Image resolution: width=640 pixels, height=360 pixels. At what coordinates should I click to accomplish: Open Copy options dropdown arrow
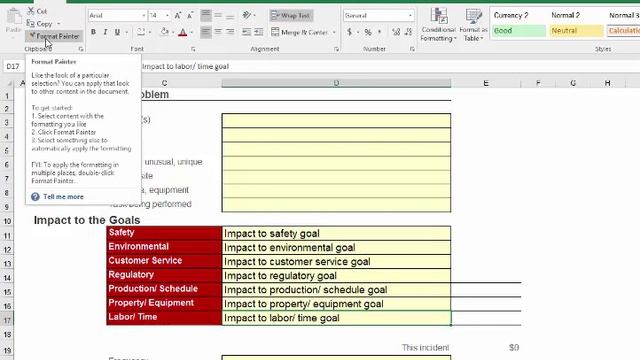[x=59, y=24]
